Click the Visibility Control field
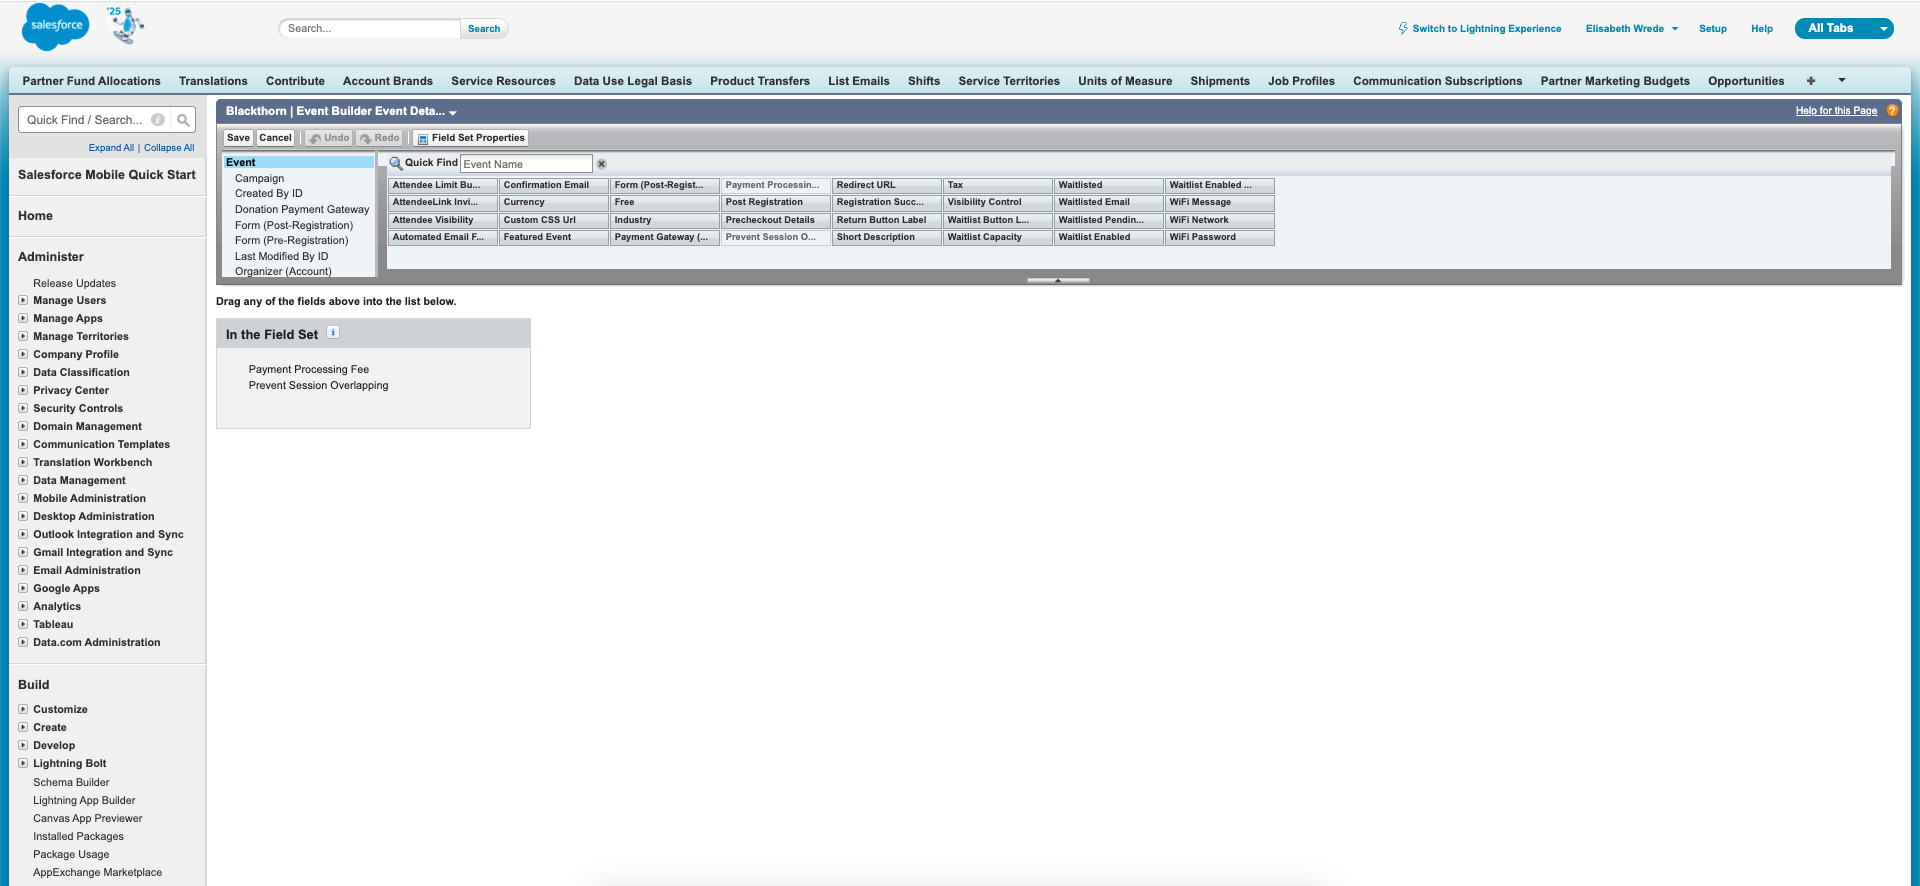Screen dimensions: 1920x886 click(997, 202)
